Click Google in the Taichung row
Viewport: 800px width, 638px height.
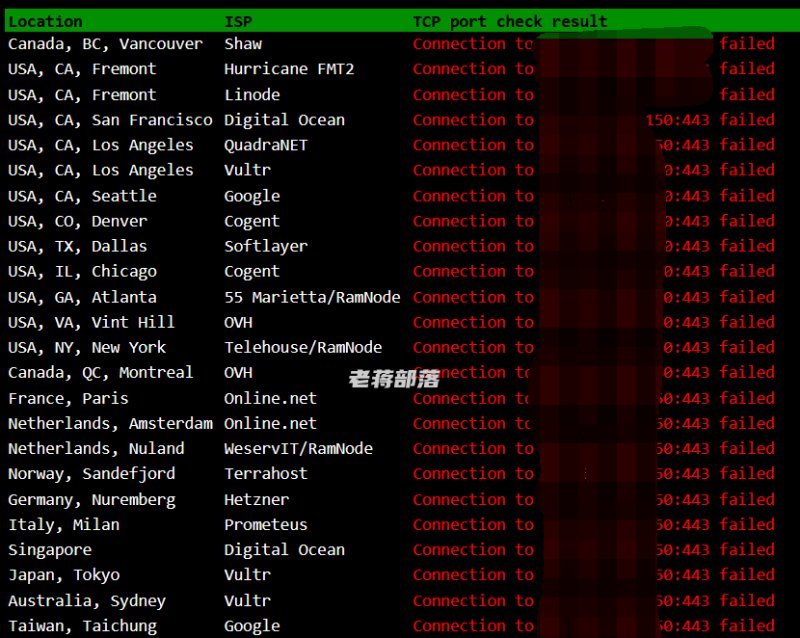point(252,627)
